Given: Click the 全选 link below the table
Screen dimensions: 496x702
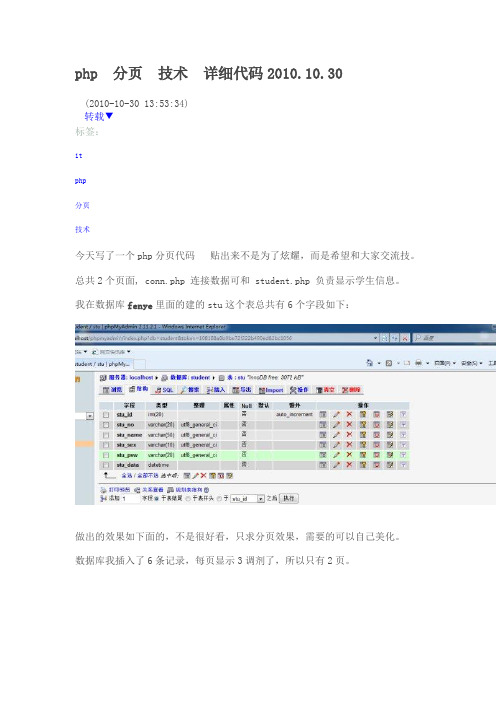Looking at the screenshot, I should coord(126,475).
